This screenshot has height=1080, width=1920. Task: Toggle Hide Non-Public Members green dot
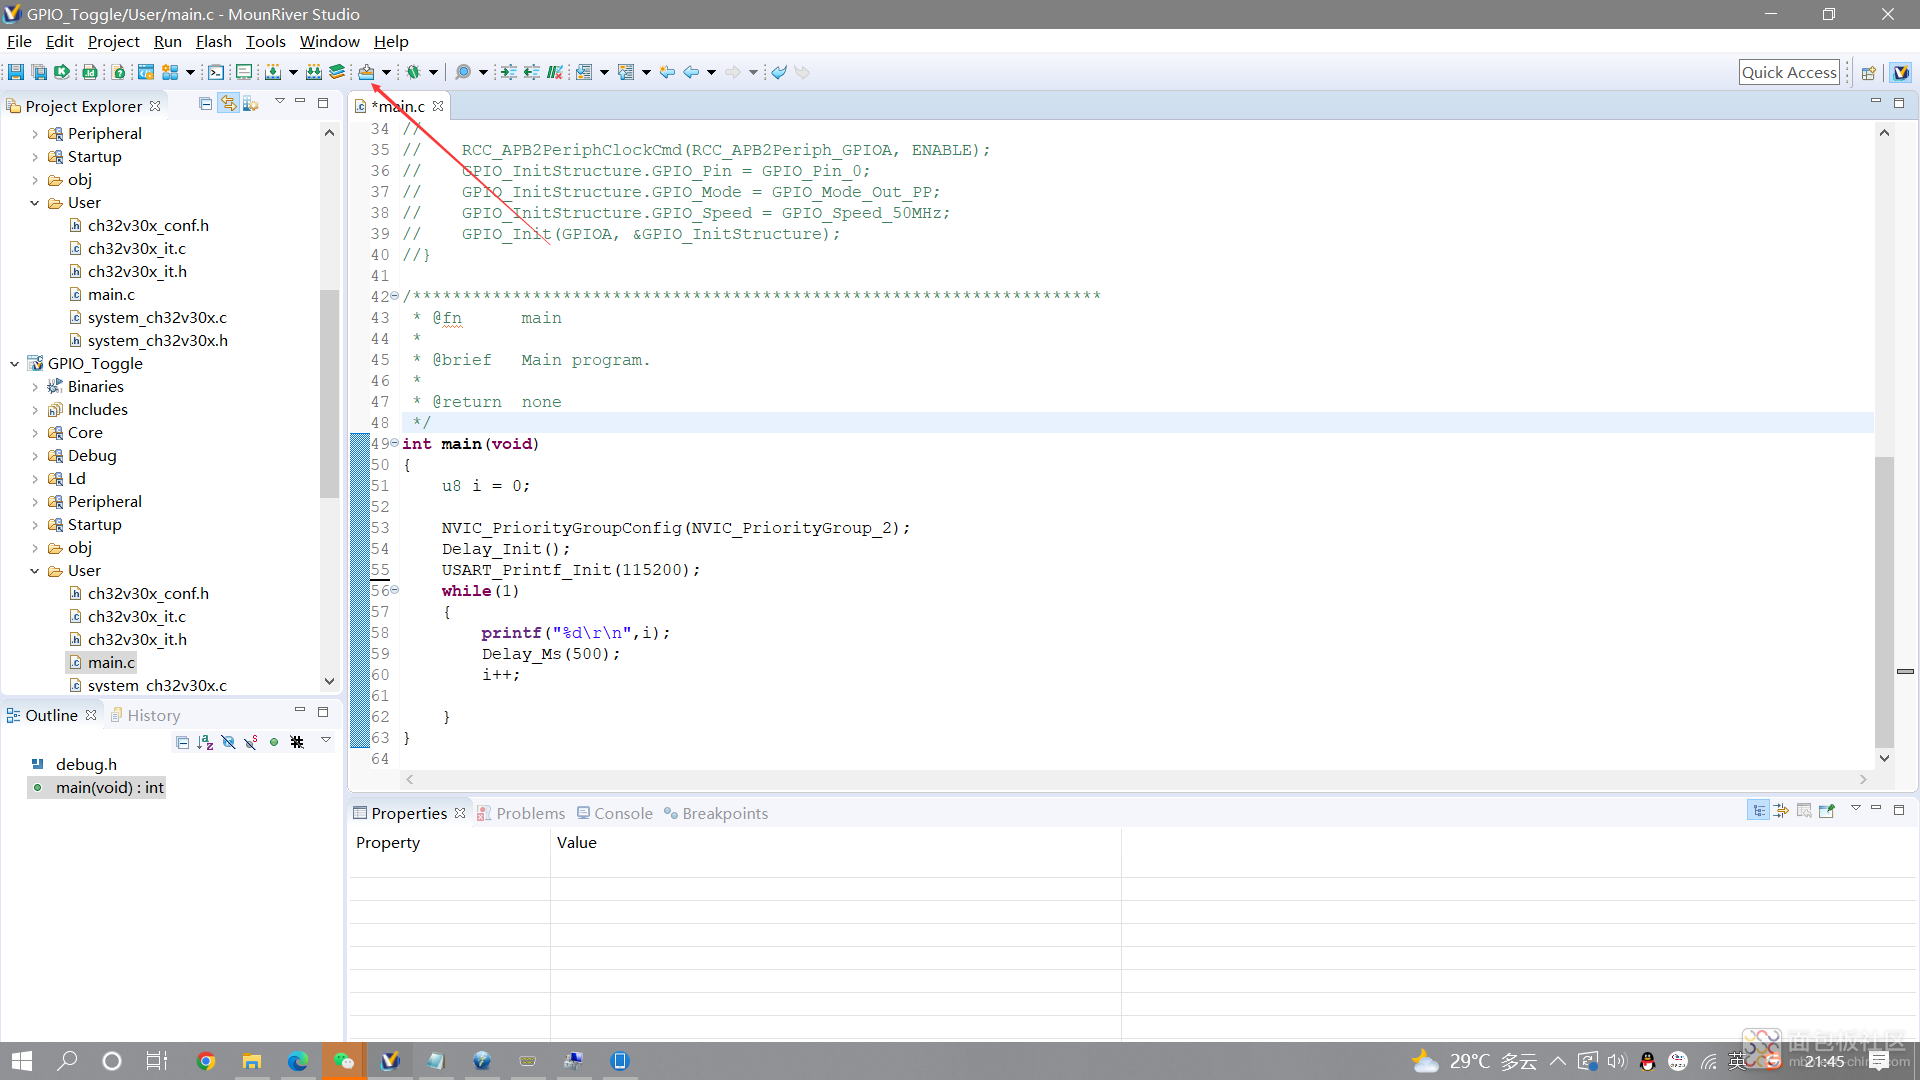(274, 742)
